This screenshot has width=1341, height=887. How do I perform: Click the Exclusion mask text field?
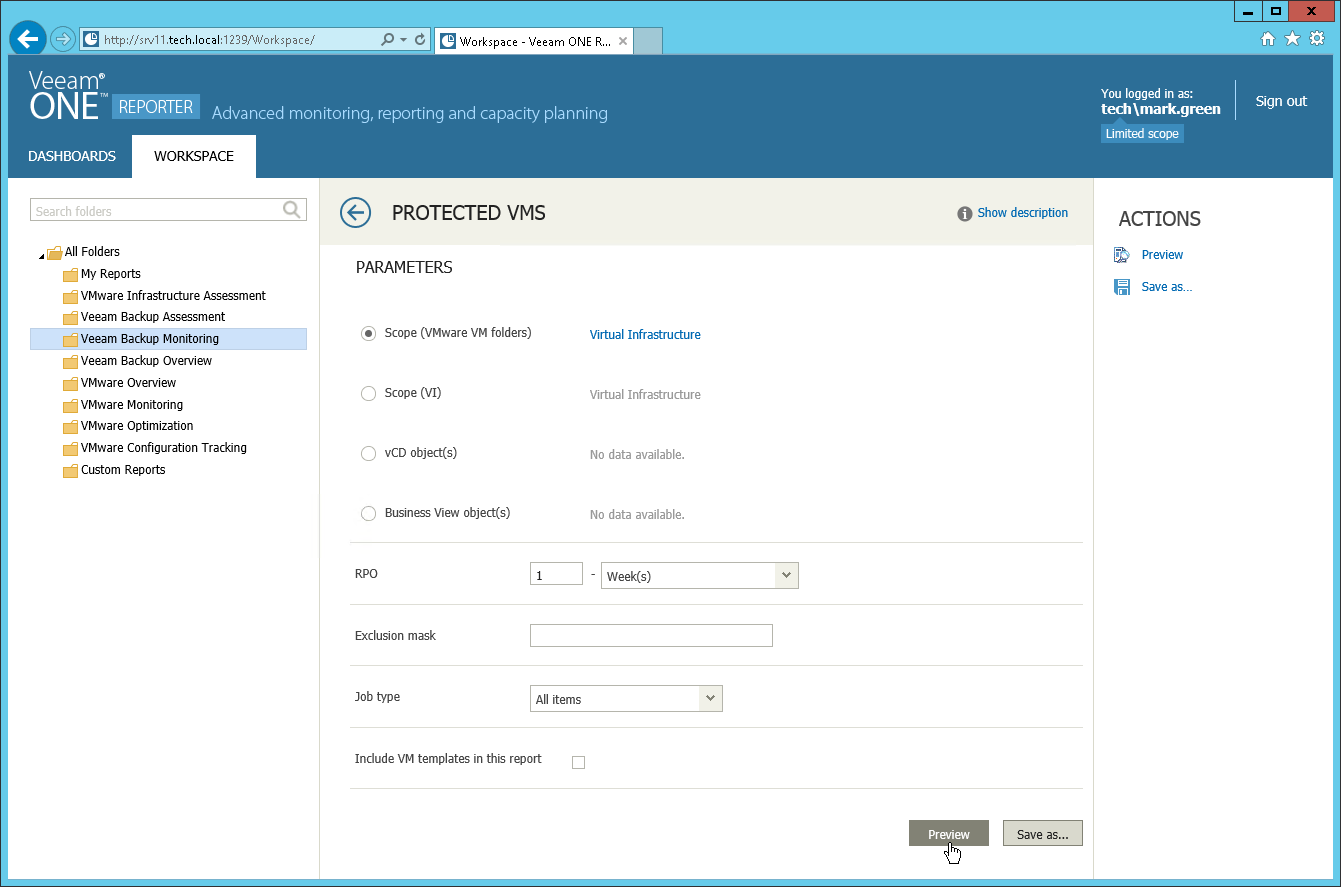pos(651,635)
